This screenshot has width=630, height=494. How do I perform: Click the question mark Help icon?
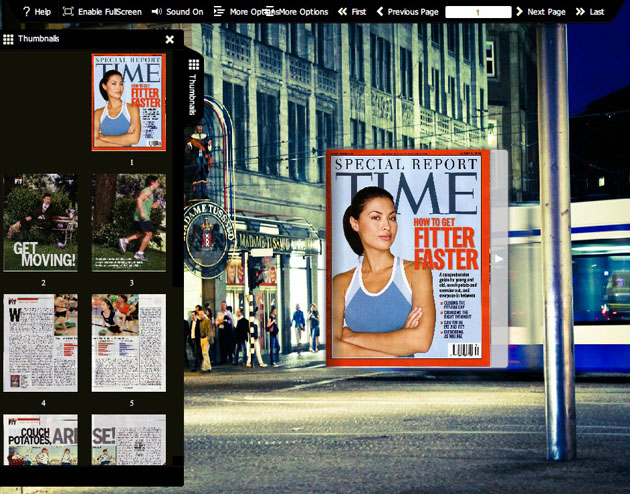[27, 12]
